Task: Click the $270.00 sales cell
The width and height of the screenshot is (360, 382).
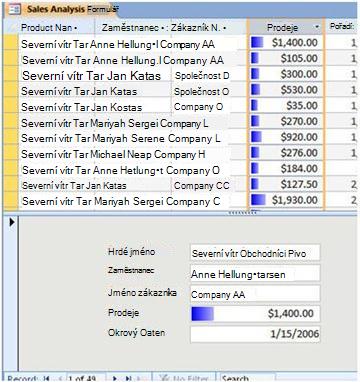Action: (286, 121)
